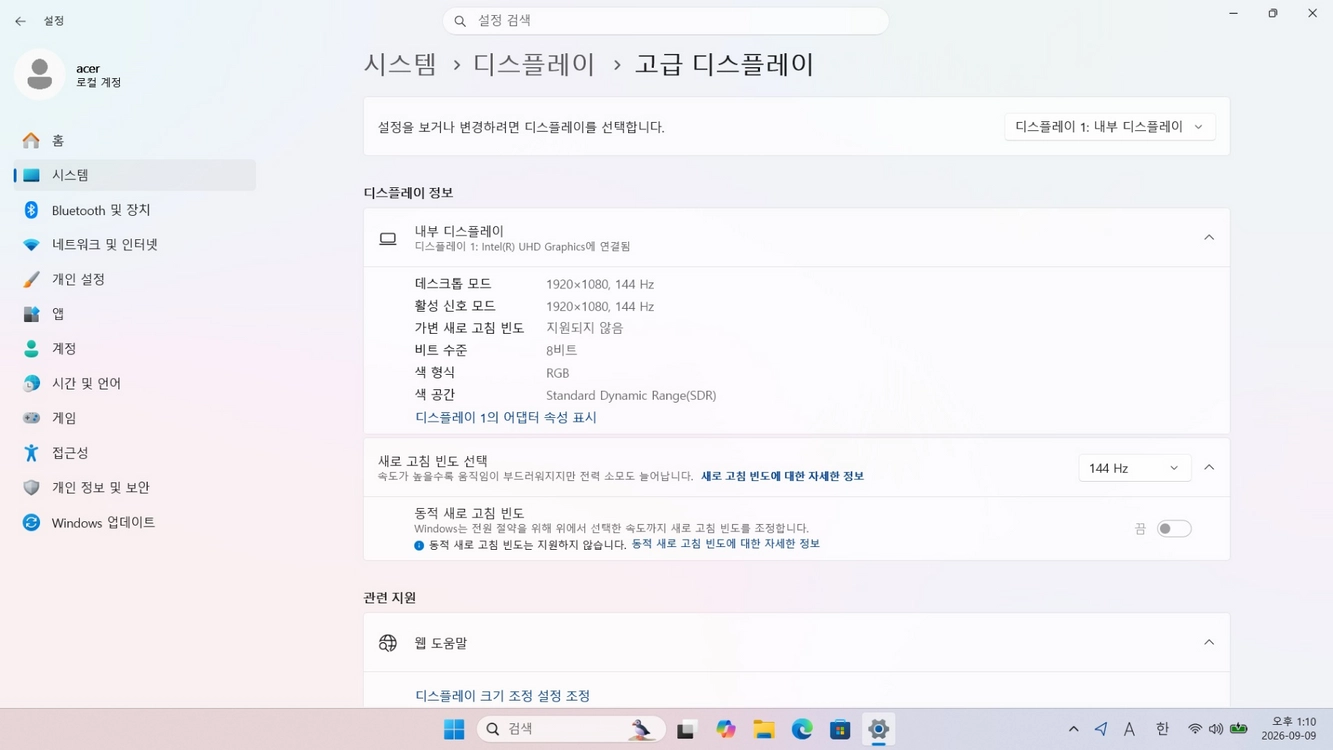Click the laptop icon beside 내부 디스플레이
Screen dimensions: 1333x750
click(388, 238)
